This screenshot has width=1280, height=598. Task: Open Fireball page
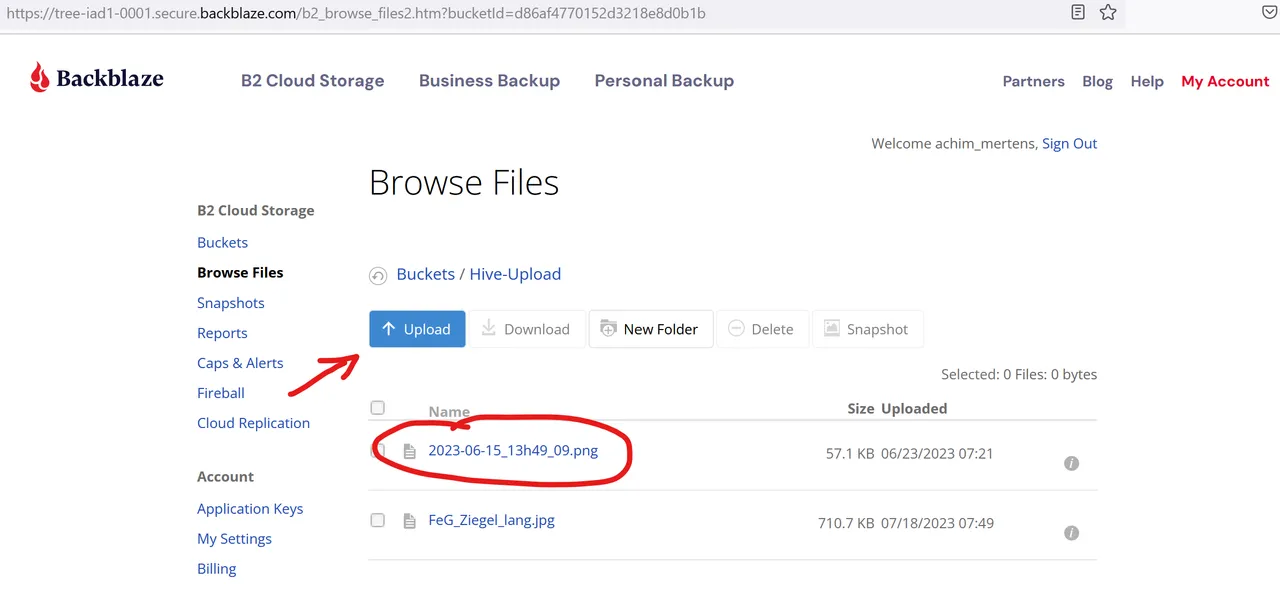coord(221,393)
